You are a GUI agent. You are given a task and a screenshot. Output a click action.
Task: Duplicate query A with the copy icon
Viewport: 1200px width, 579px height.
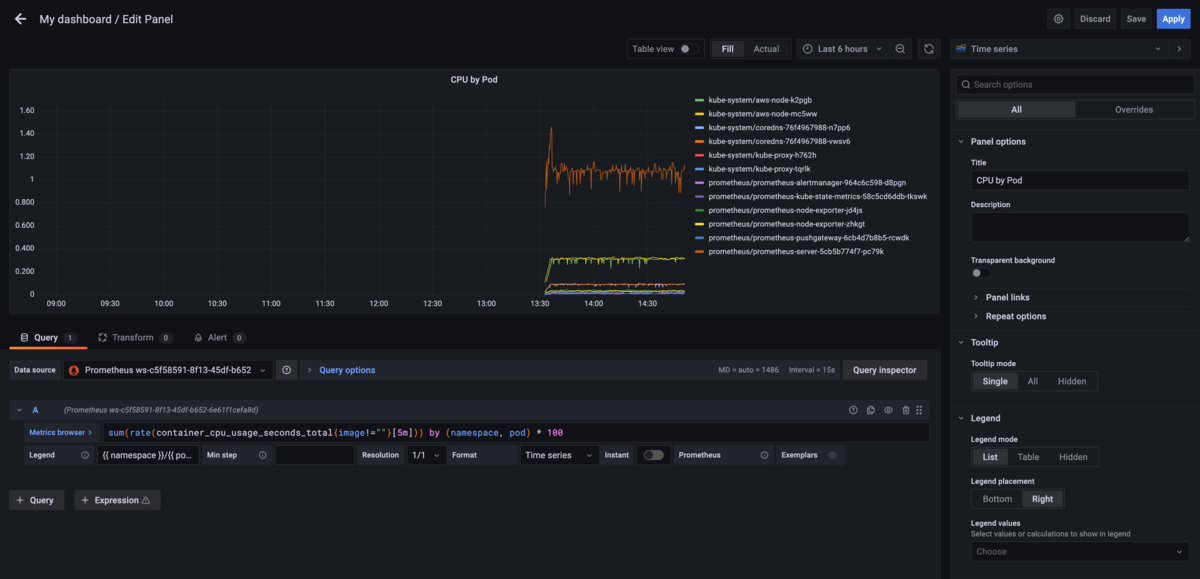[871, 410]
